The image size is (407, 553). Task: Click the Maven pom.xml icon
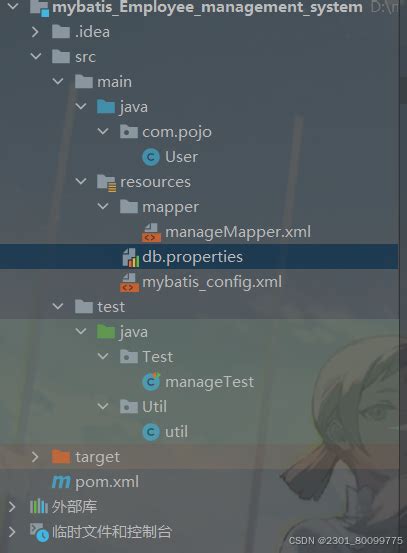tap(61, 482)
